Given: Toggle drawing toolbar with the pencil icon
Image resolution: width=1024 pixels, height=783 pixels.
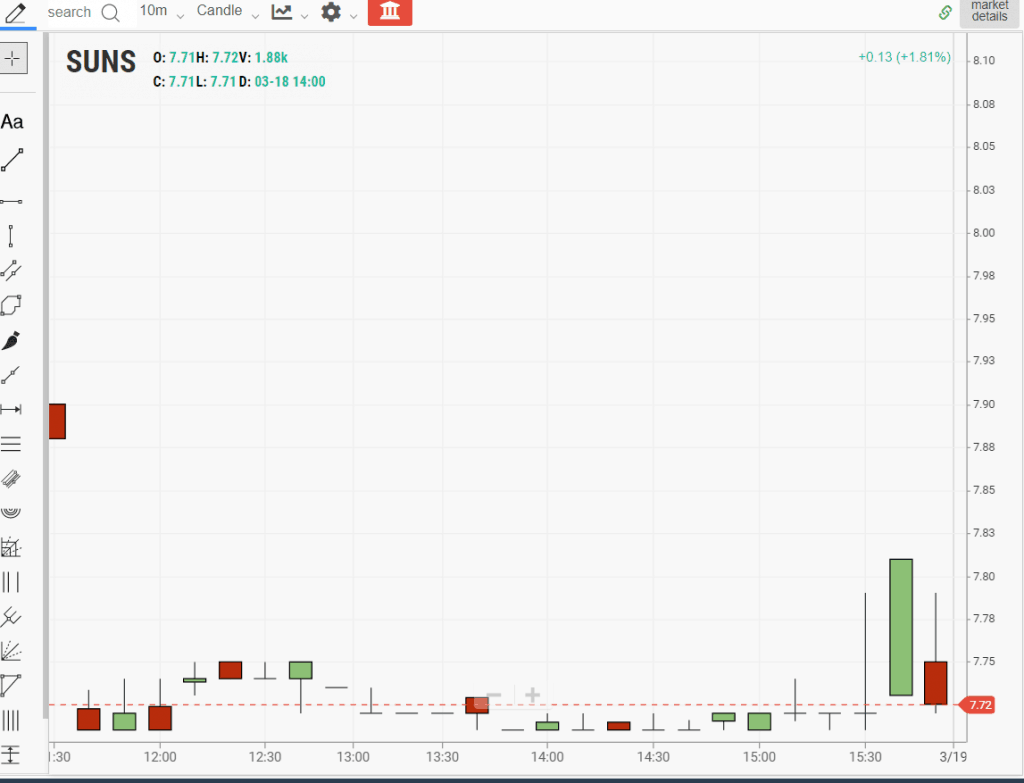Looking at the screenshot, I should tap(14, 12).
